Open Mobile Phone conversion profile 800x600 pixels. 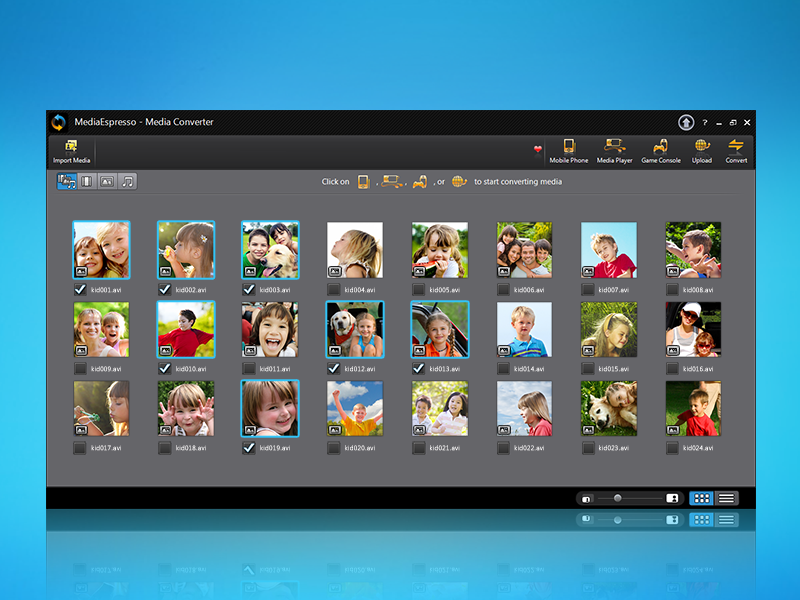[568, 152]
